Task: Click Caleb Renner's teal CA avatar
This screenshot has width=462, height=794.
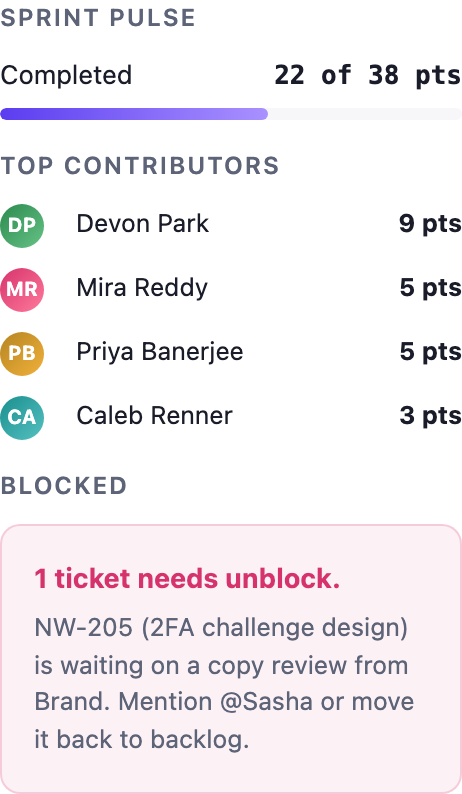Action: 22,418
